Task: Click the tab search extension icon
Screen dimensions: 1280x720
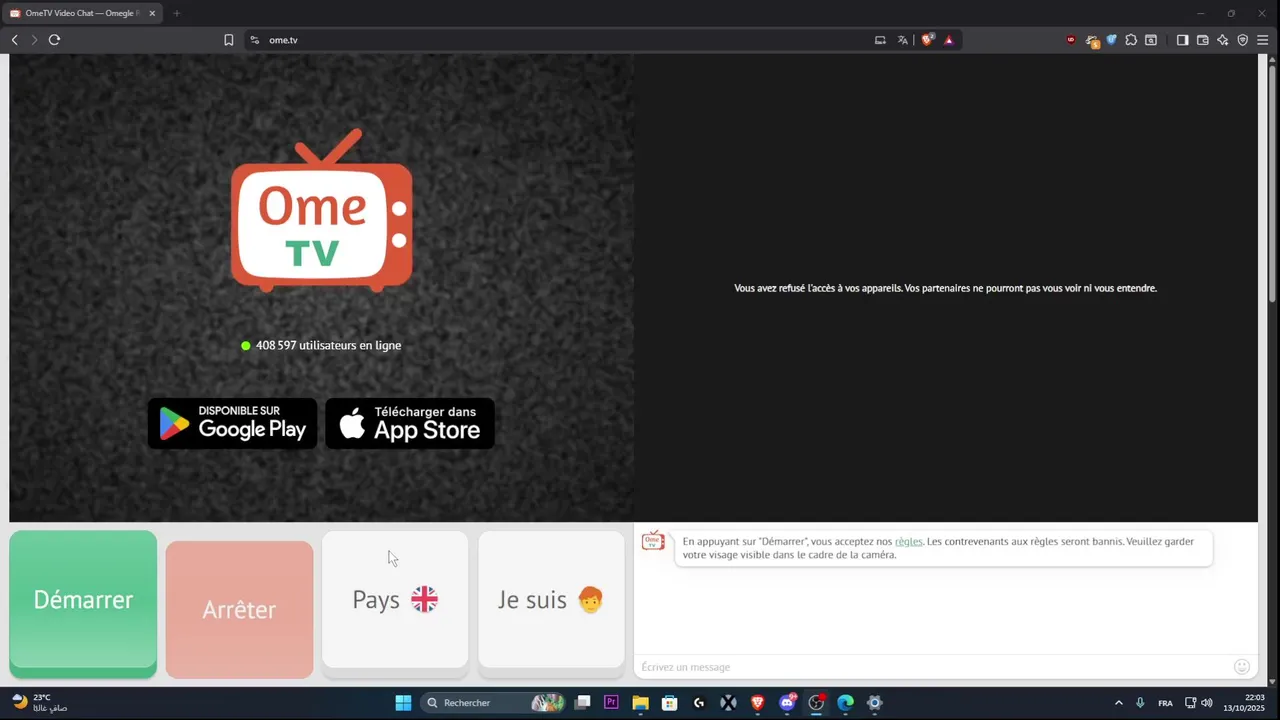Action: pyautogui.click(x=1151, y=40)
